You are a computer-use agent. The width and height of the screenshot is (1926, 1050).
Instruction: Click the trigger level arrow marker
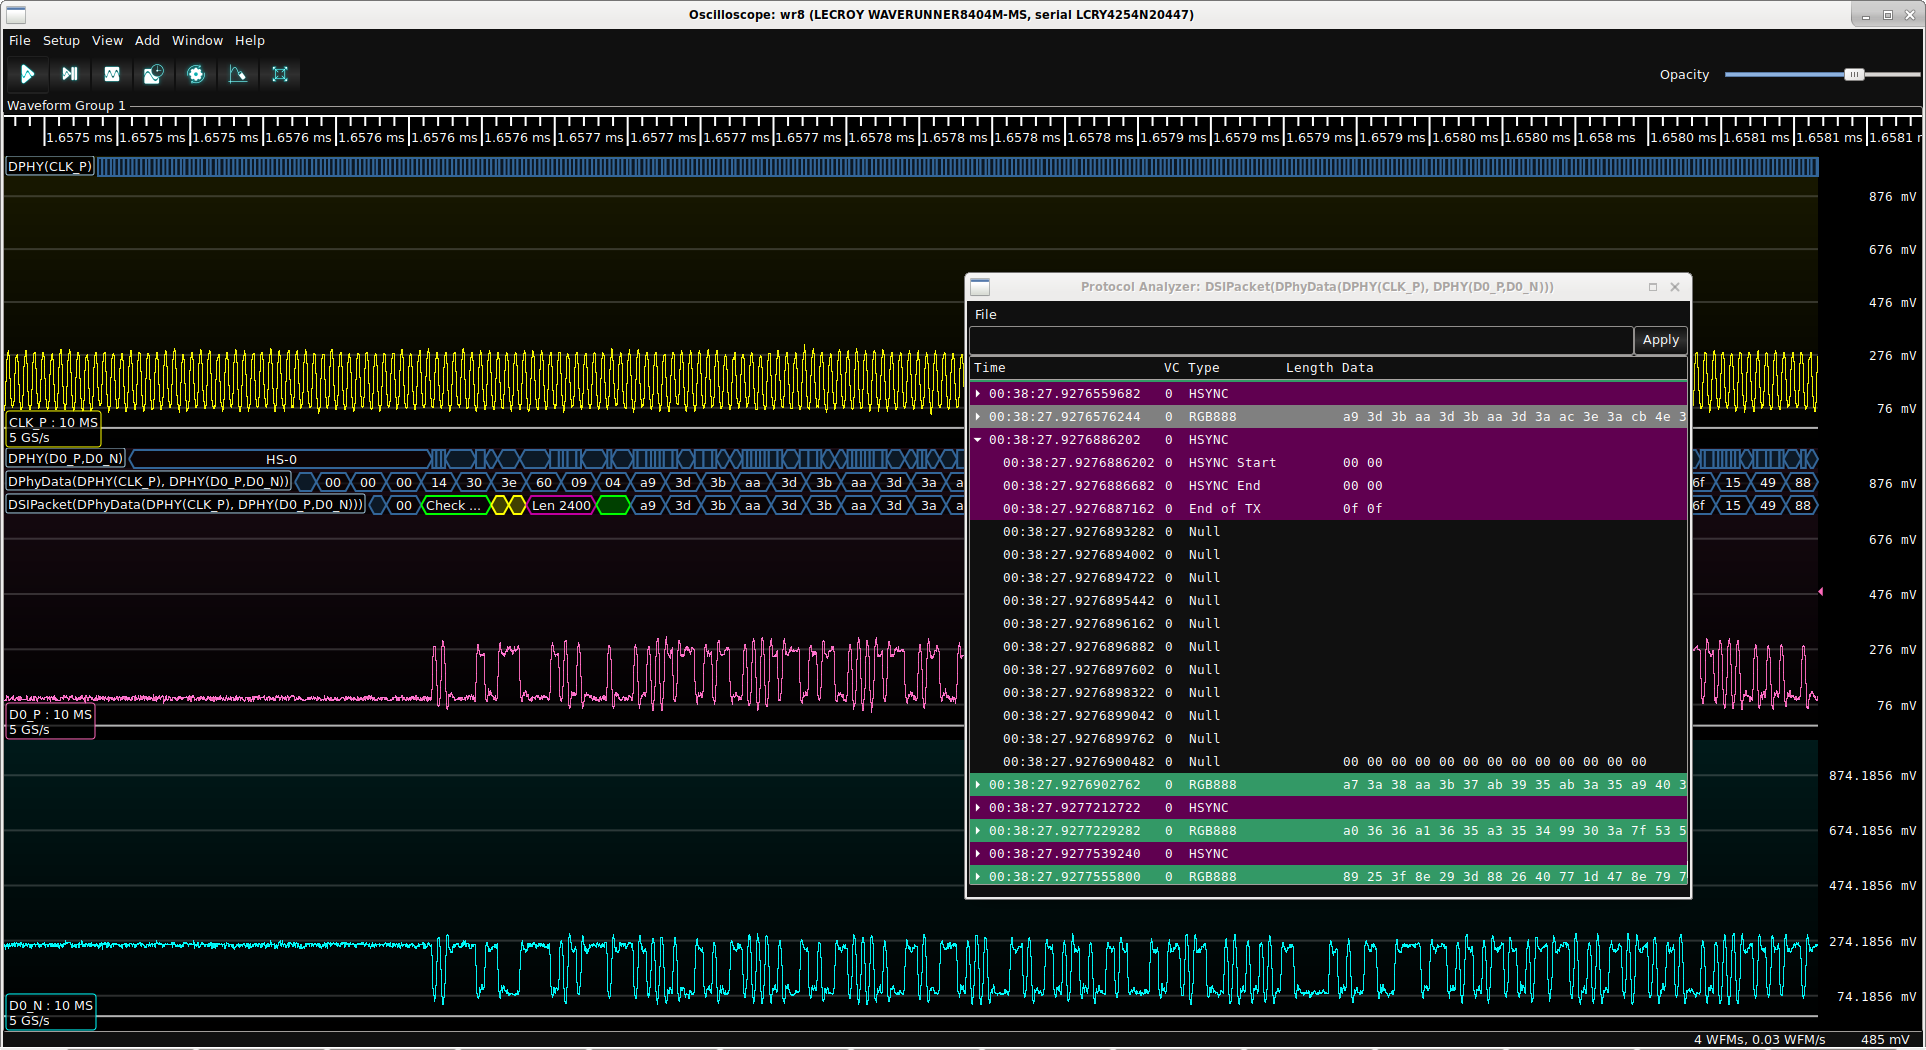[x=1820, y=592]
